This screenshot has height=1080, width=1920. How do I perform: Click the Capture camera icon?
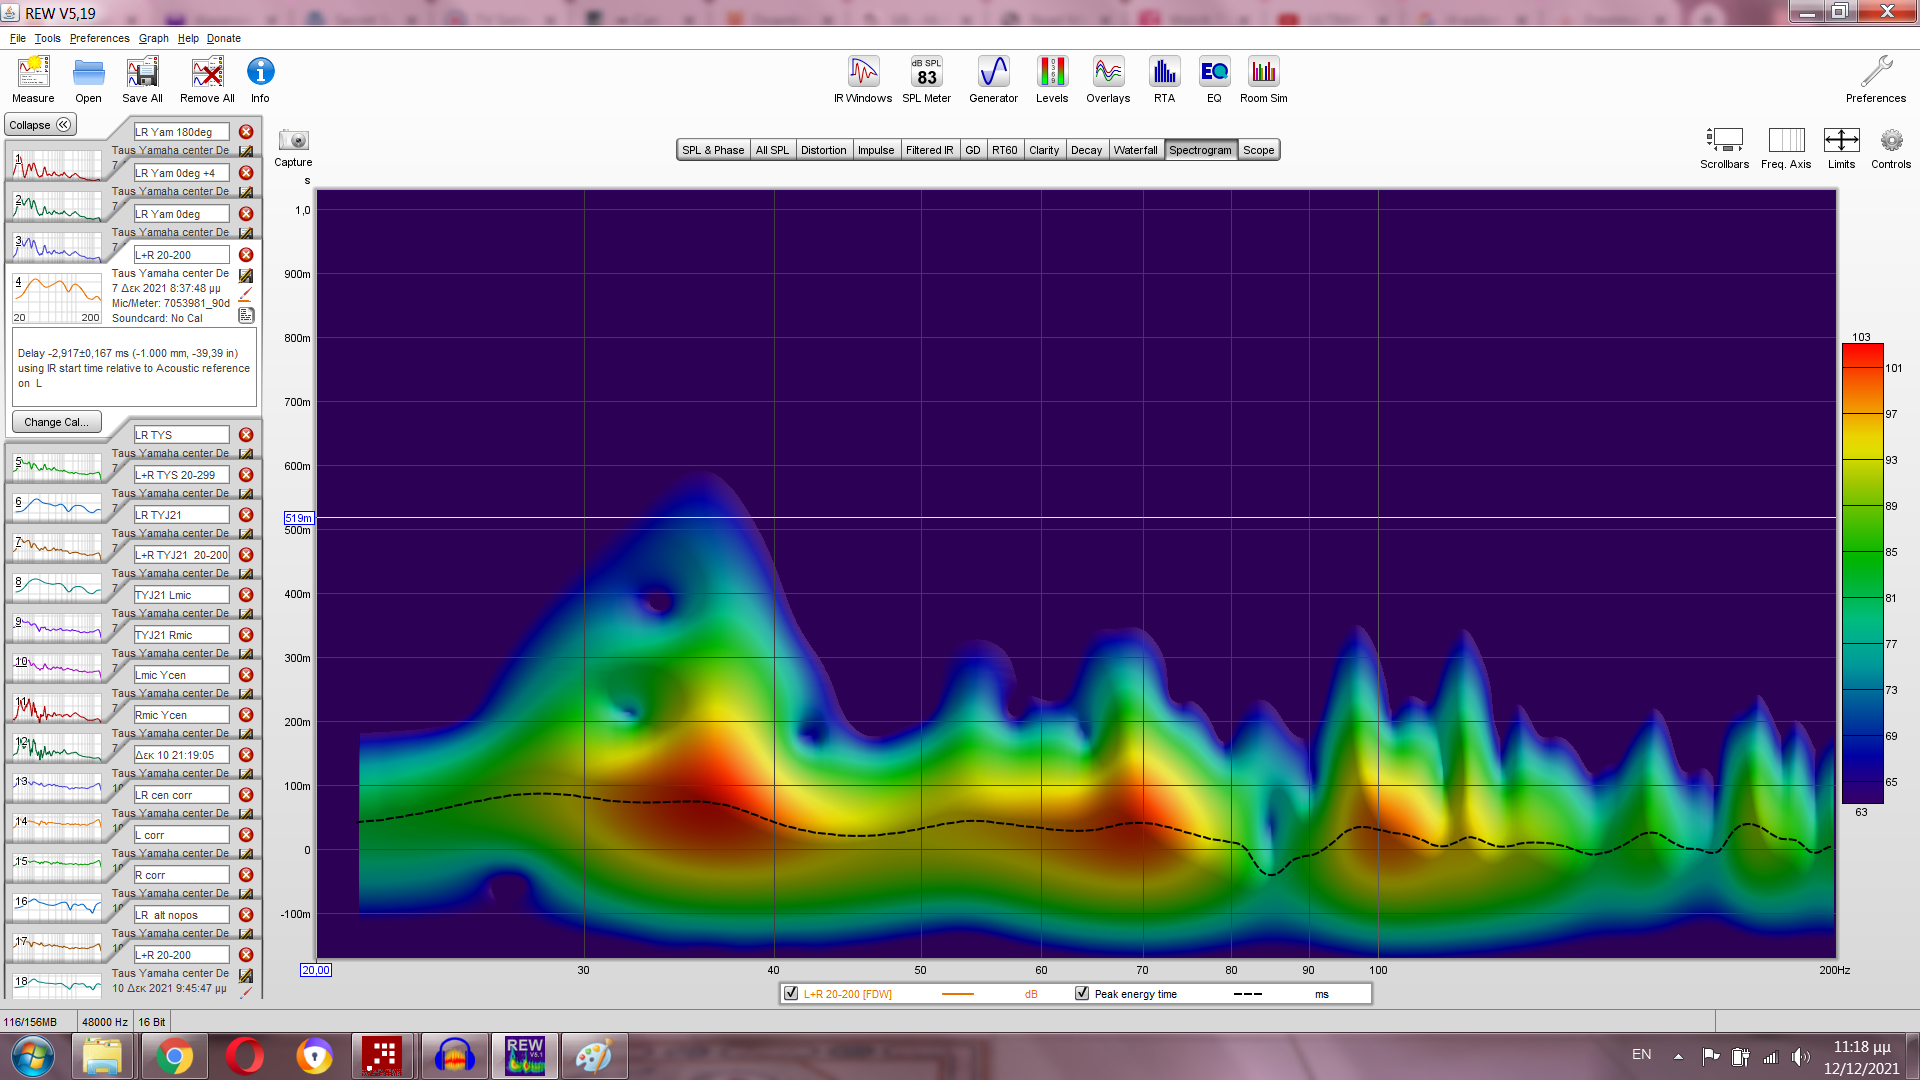coord(293,141)
